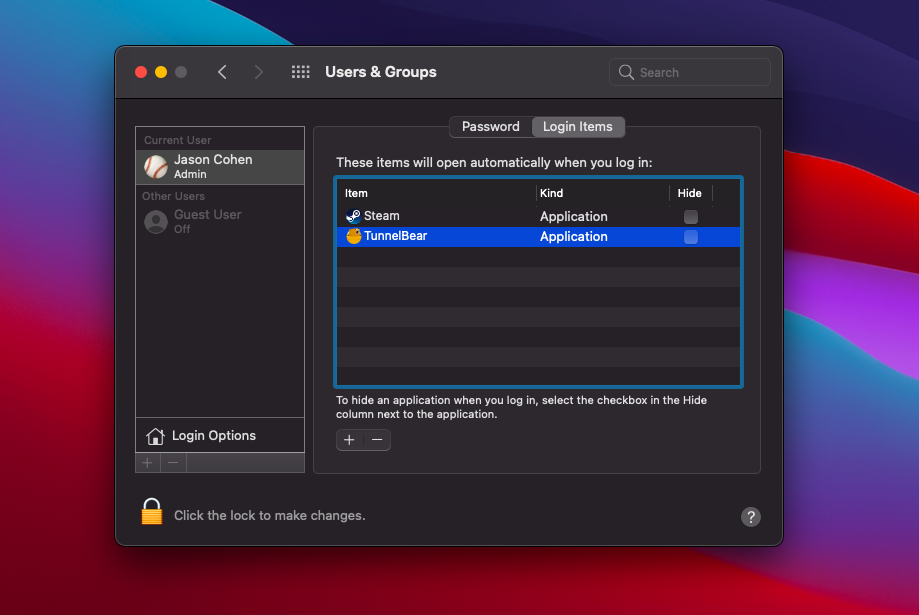Minimize the window with yellow button
Viewport: 919px width, 615px height.
tap(161, 72)
